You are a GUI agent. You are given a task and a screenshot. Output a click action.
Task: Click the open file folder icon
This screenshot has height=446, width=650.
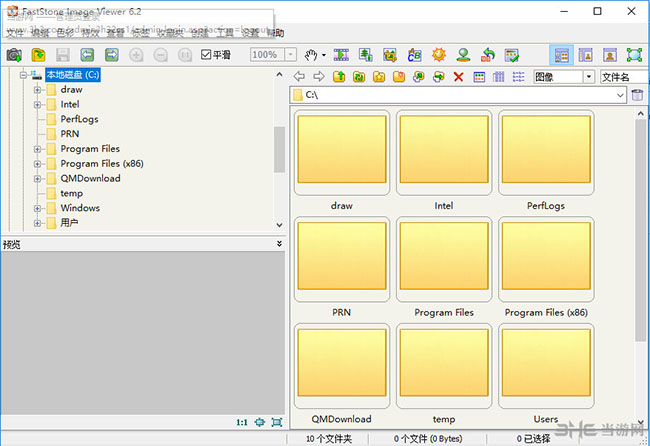(x=38, y=55)
